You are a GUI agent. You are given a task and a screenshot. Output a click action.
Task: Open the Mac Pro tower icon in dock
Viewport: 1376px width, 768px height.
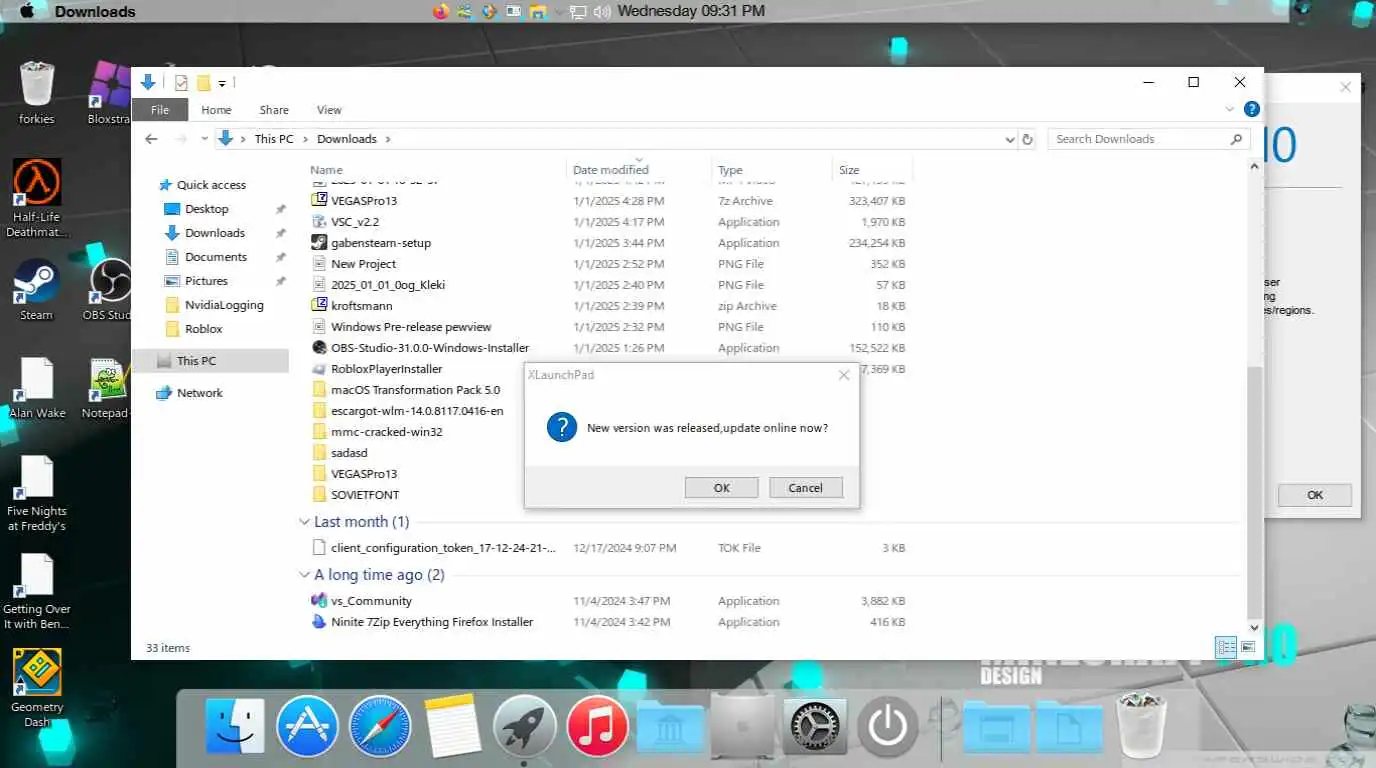pos(742,726)
